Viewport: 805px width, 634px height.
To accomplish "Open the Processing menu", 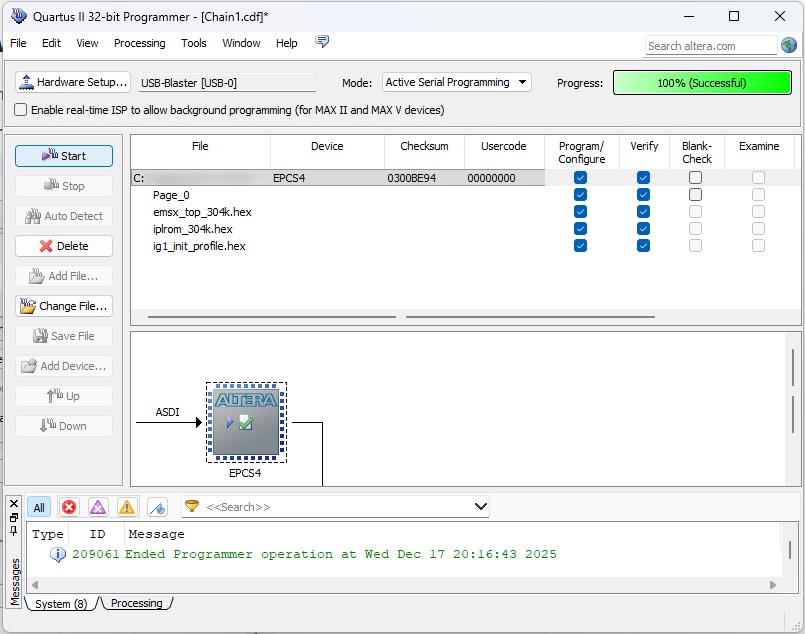I will click(140, 43).
